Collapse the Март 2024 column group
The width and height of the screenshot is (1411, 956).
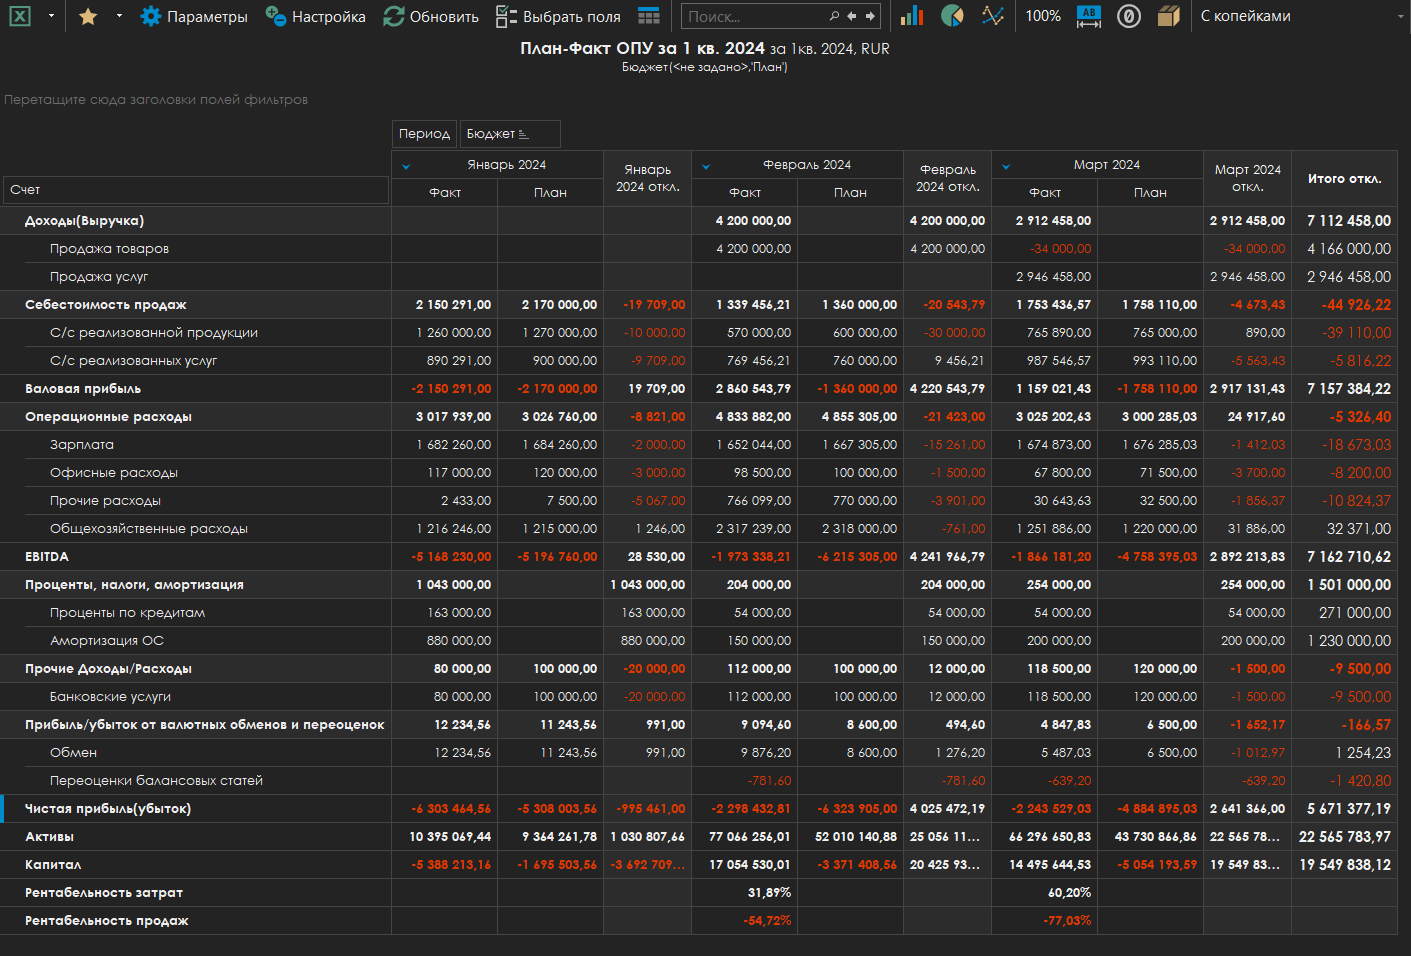(x=1006, y=166)
